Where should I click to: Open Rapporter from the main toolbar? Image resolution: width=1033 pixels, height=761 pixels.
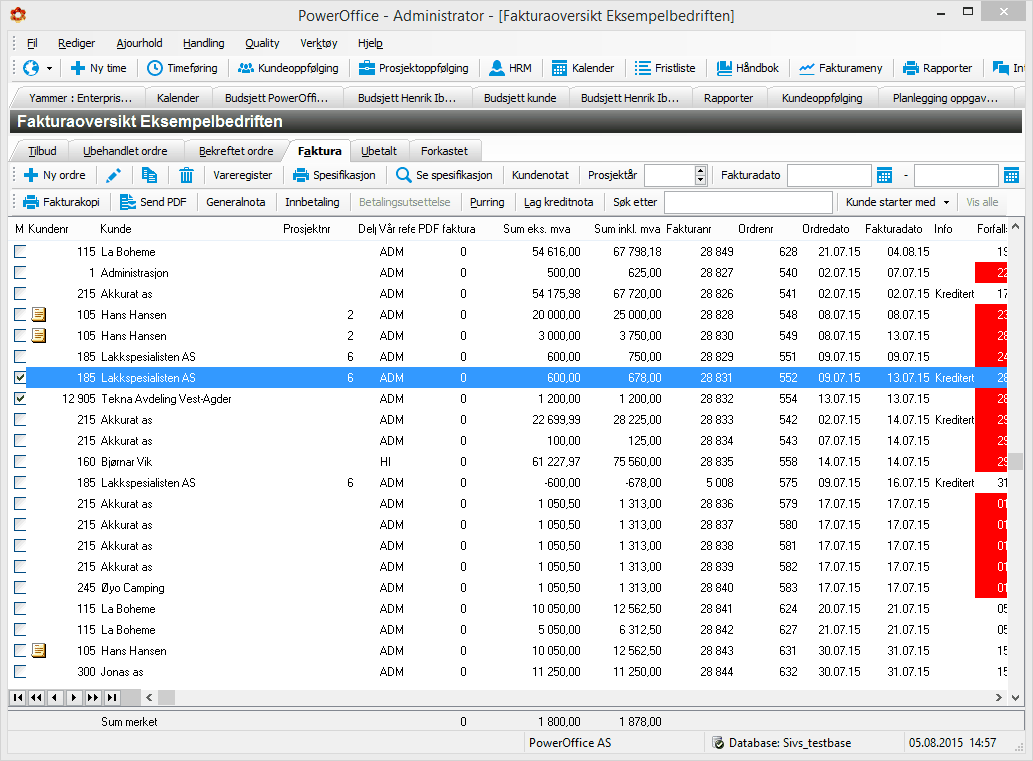point(937,68)
